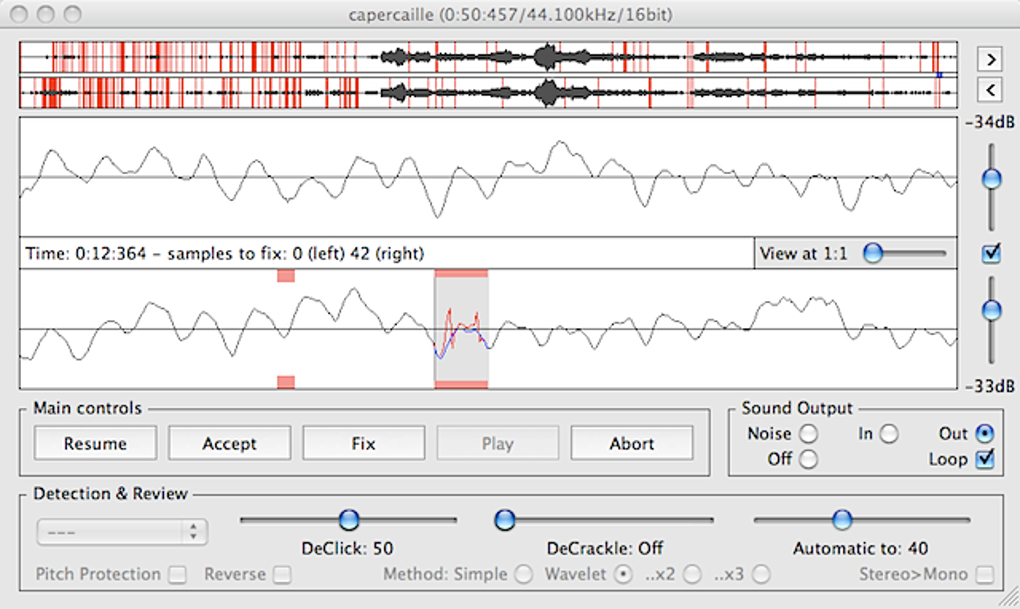
Task: Abort the processing operation
Action: 631,443
